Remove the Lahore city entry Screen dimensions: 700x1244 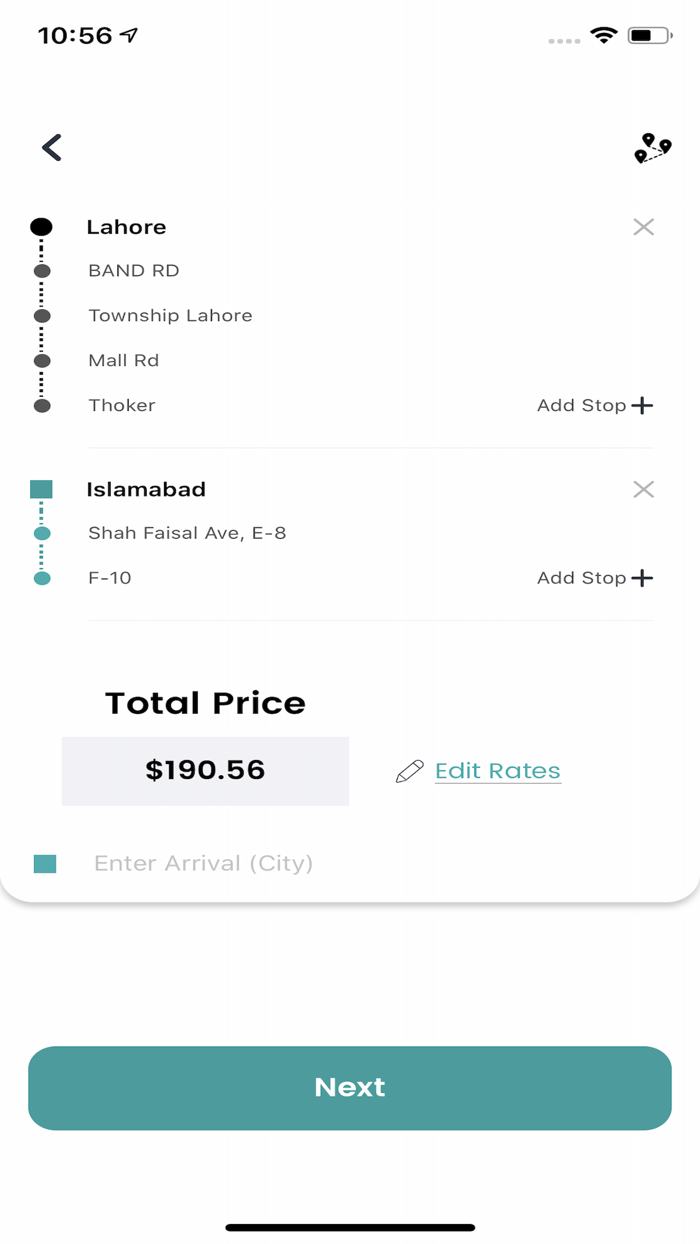[x=643, y=227]
